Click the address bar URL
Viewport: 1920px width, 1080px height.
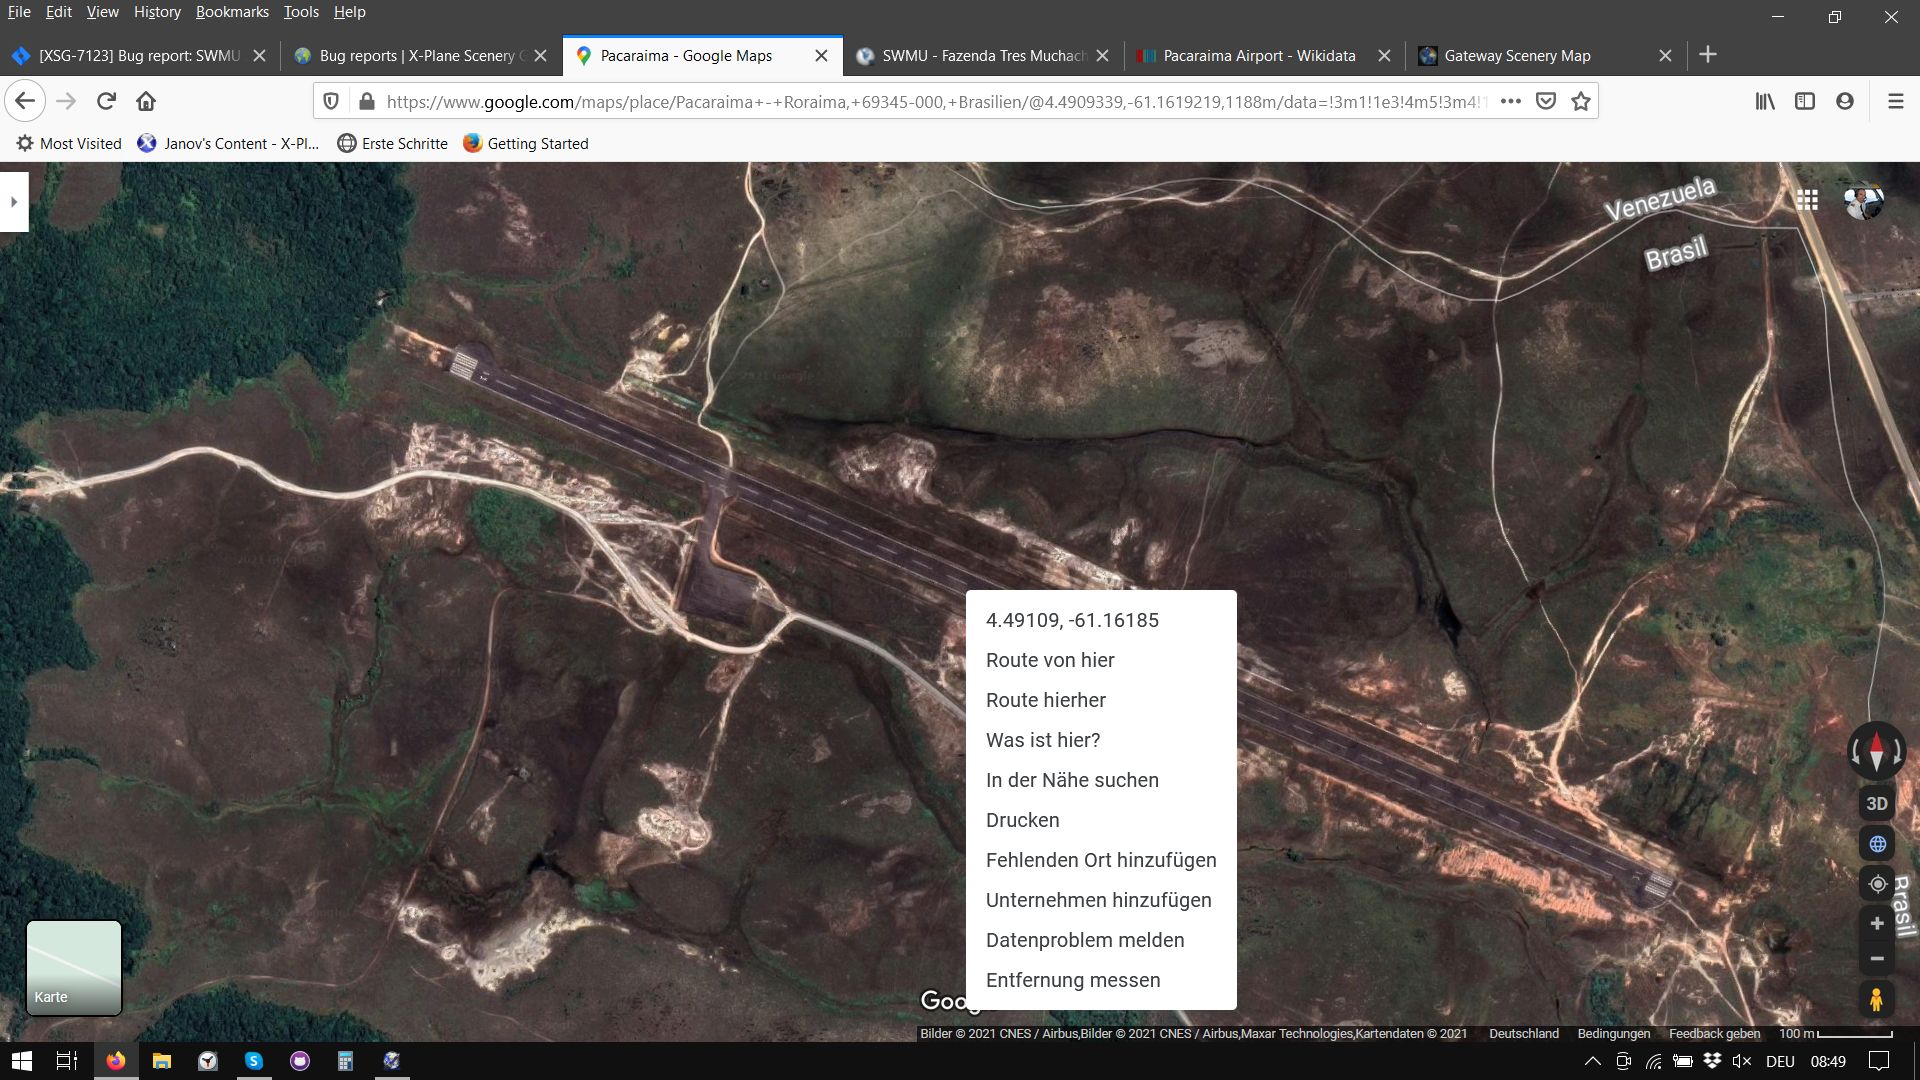(x=936, y=101)
